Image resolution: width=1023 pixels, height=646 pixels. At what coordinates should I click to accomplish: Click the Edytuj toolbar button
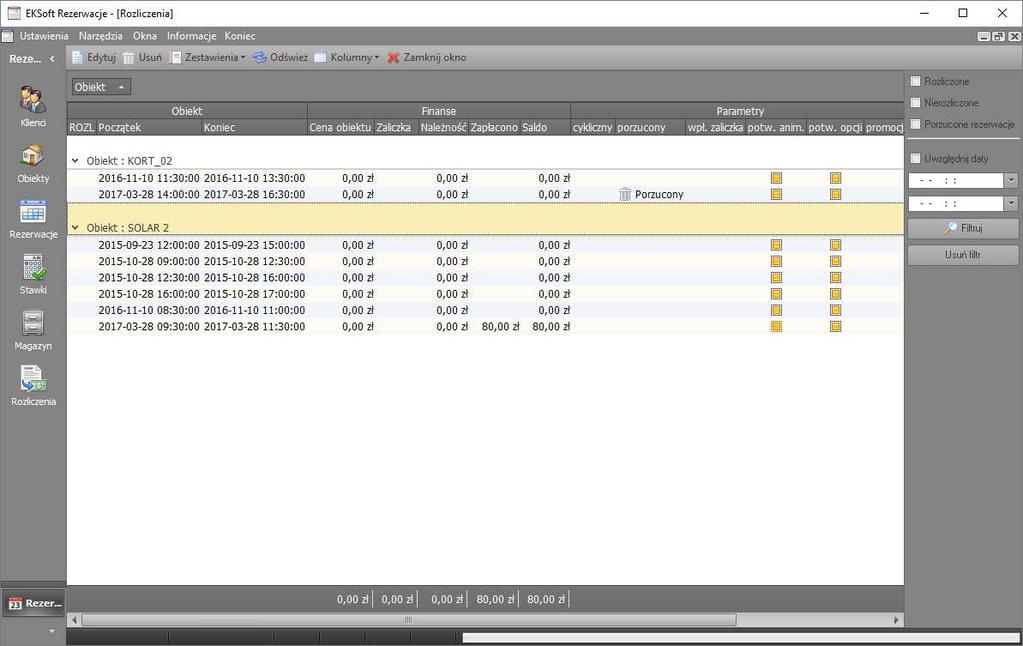[x=93, y=57]
